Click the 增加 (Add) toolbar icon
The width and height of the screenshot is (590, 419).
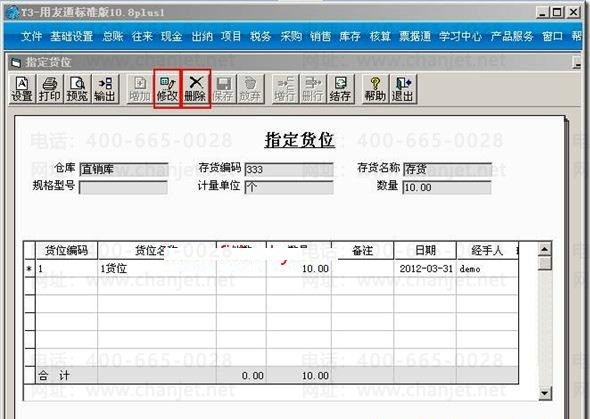tap(140, 89)
